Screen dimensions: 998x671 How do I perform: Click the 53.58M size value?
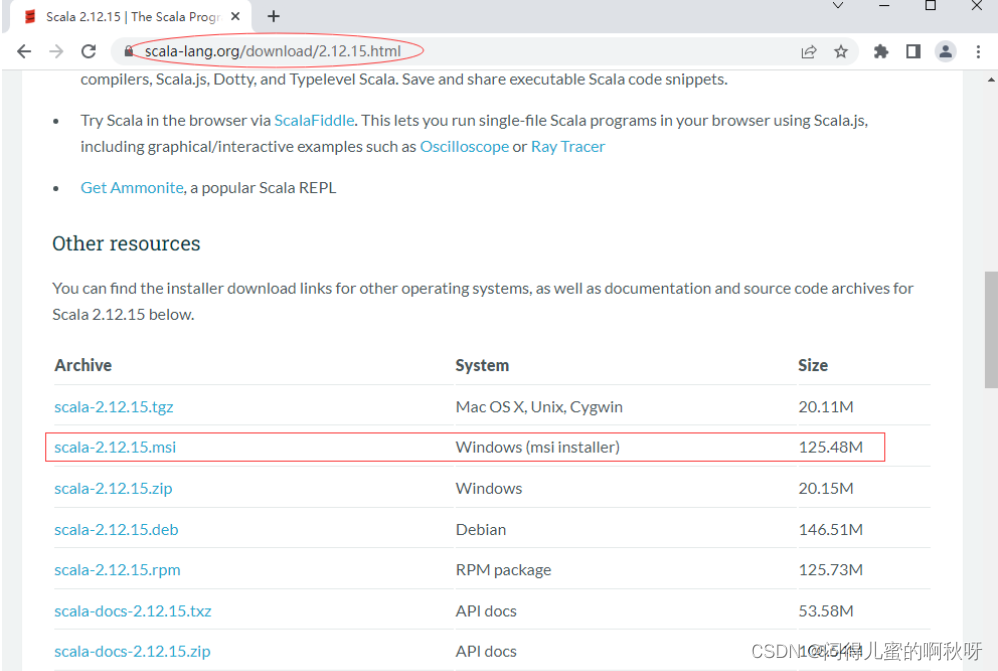[826, 611]
